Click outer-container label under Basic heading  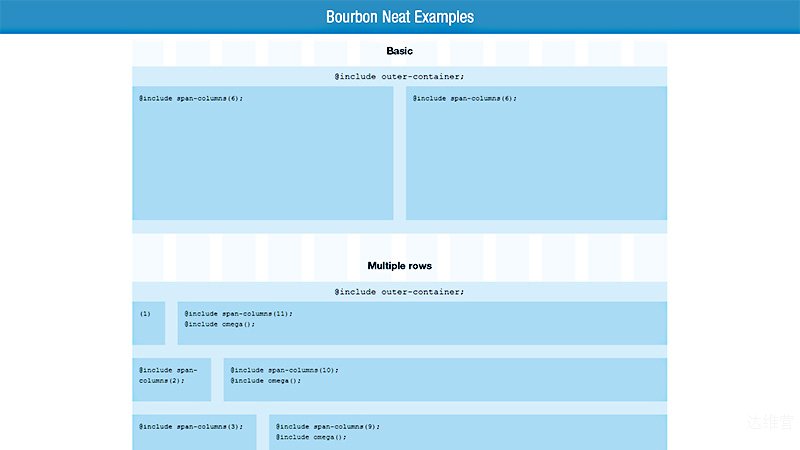coord(399,77)
